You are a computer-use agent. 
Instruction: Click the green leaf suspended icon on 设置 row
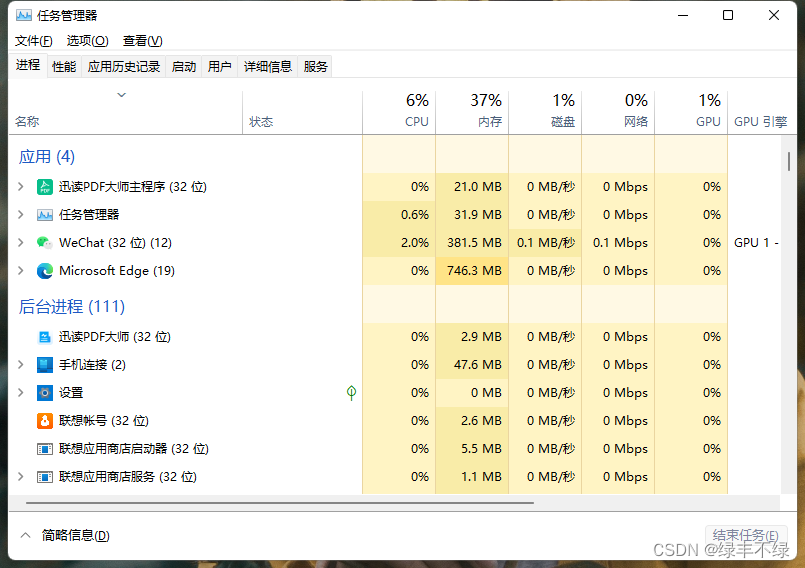tap(351, 393)
